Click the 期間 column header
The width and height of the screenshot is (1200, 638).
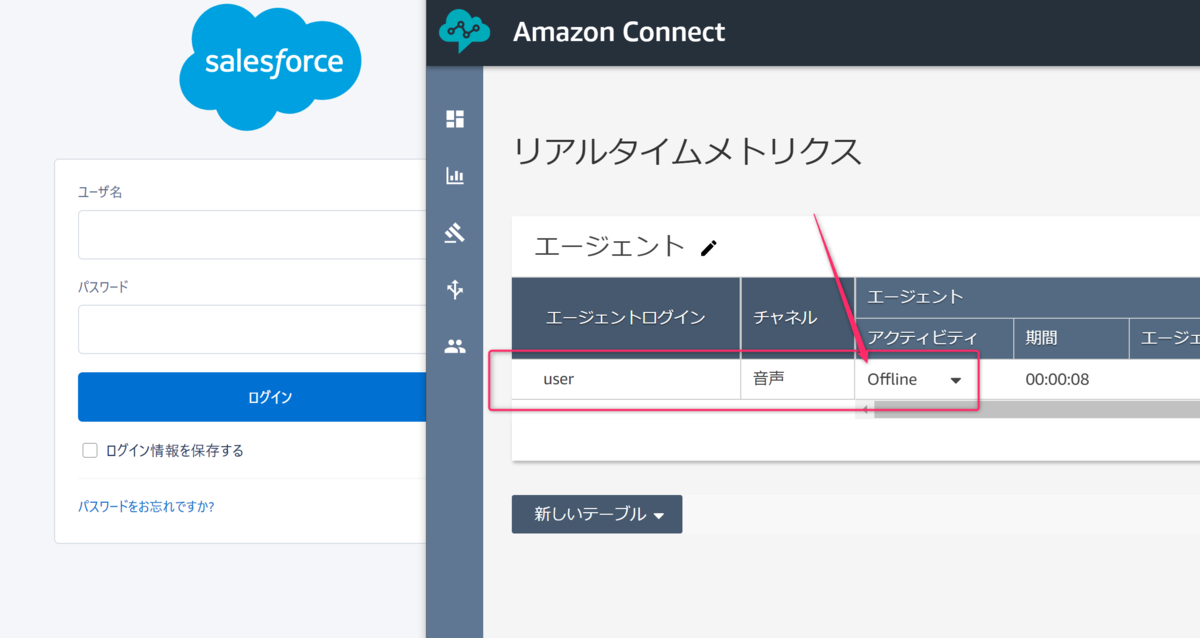pyautogui.click(x=1072, y=339)
